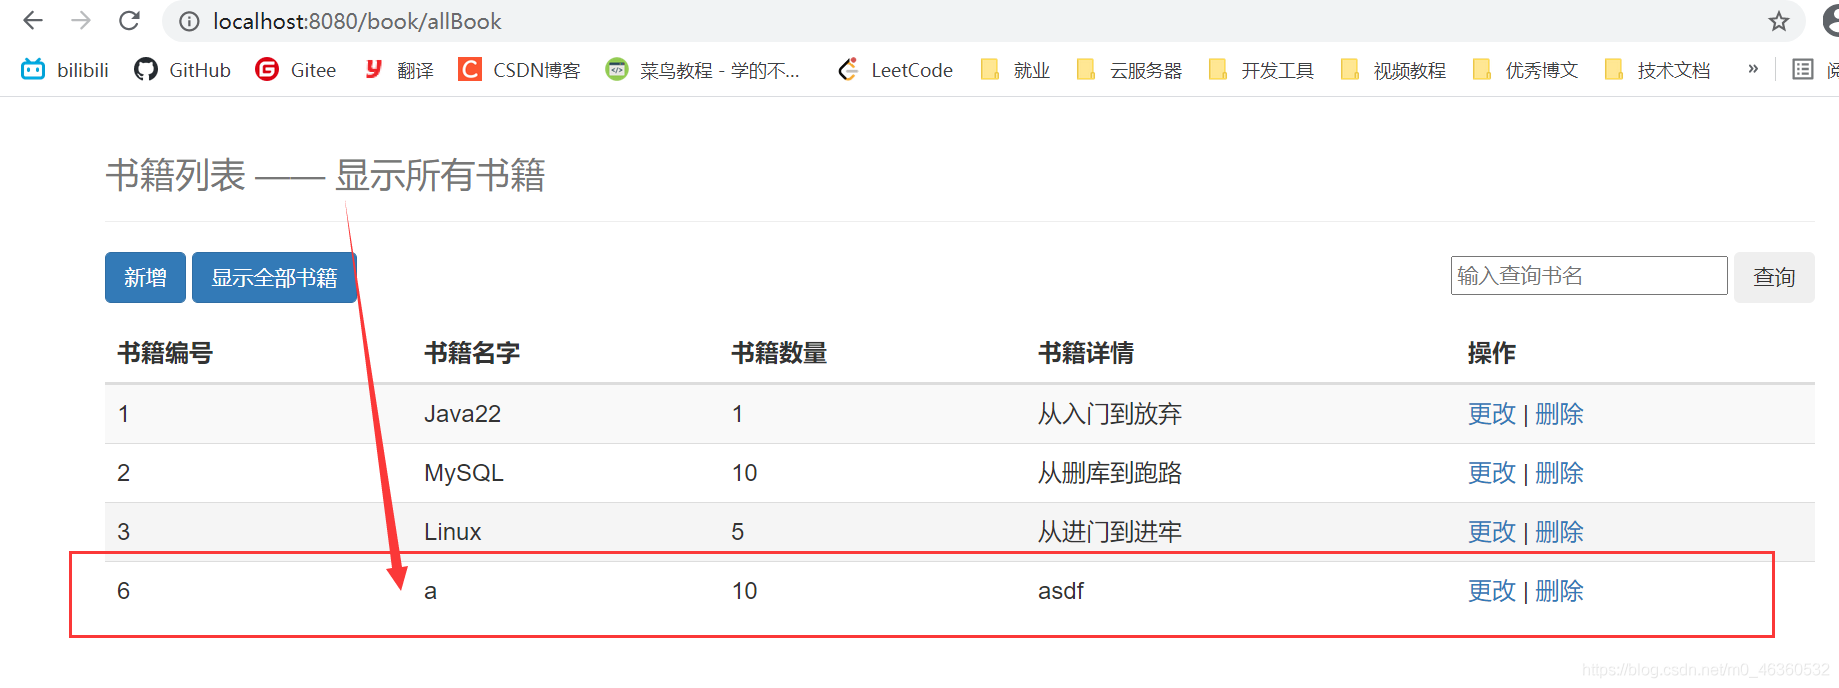The image size is (1839, 688).
Task: Click the 书籍数量 column header
Action: pyautogui.click(x=779, y=353)
